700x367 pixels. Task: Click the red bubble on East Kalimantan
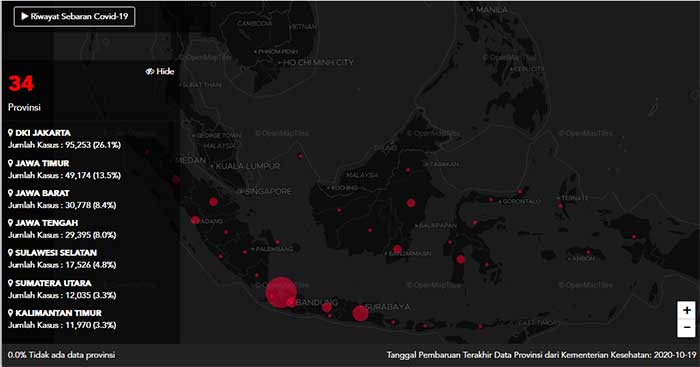(411, 203)
